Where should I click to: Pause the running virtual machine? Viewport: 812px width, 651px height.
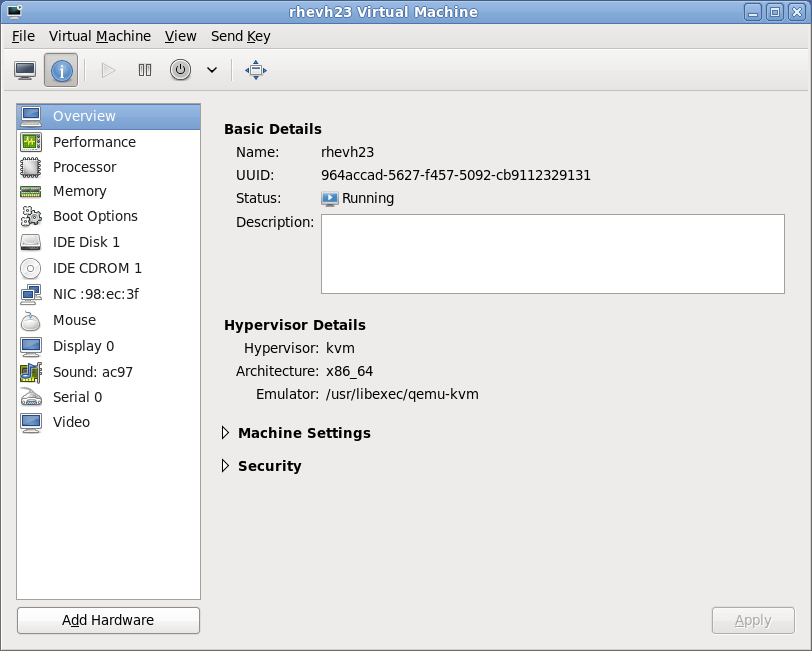pos(144,70)
